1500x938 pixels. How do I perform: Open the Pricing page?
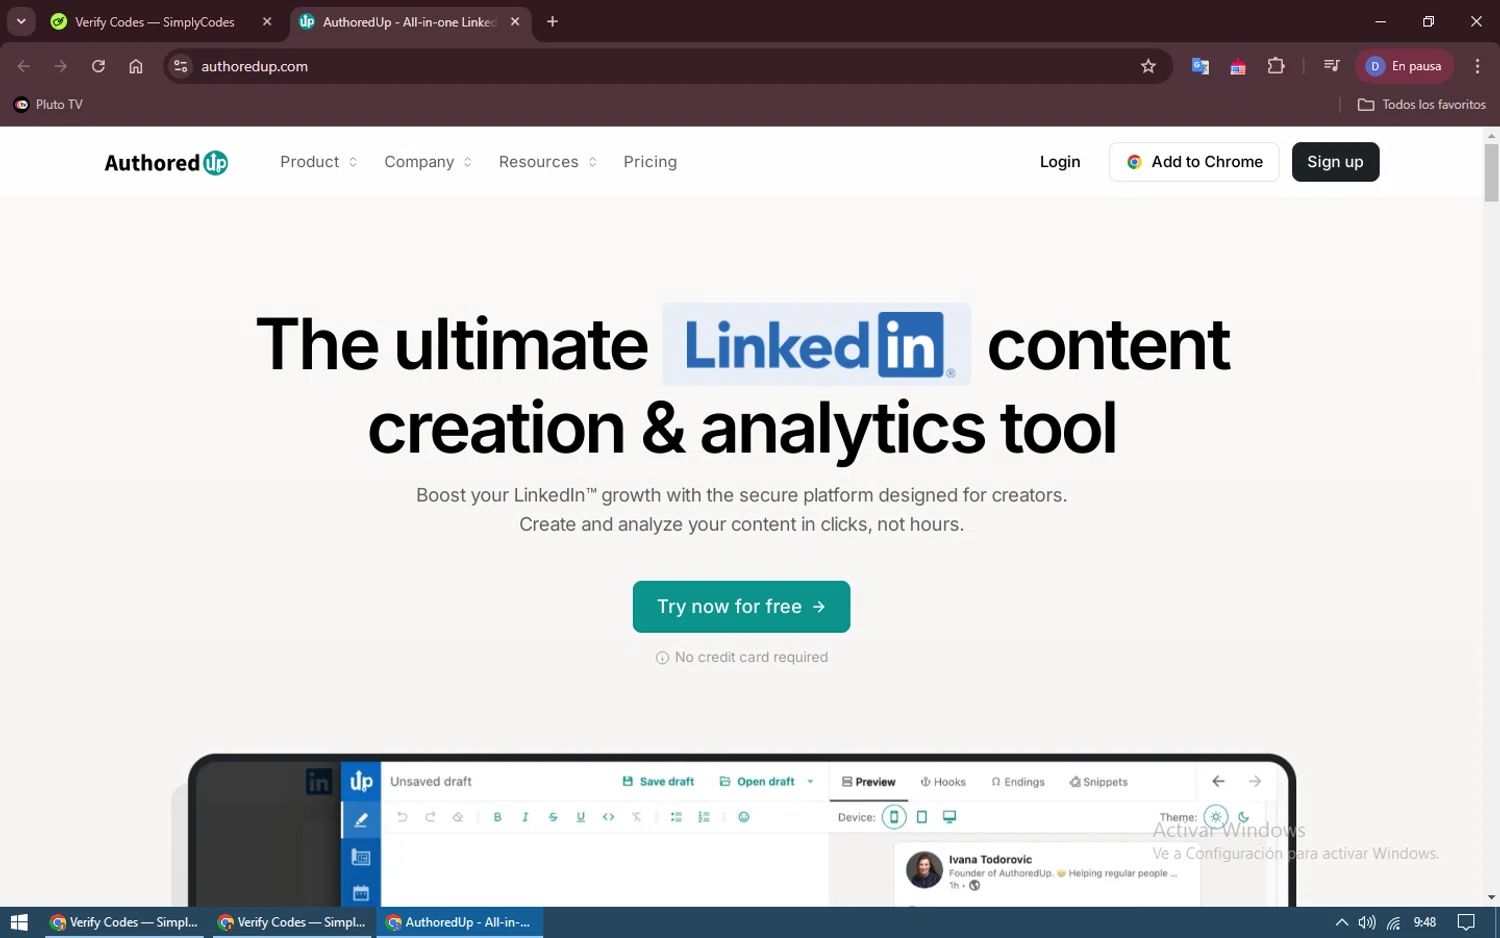pyautogui.click(x=650, y=162)
